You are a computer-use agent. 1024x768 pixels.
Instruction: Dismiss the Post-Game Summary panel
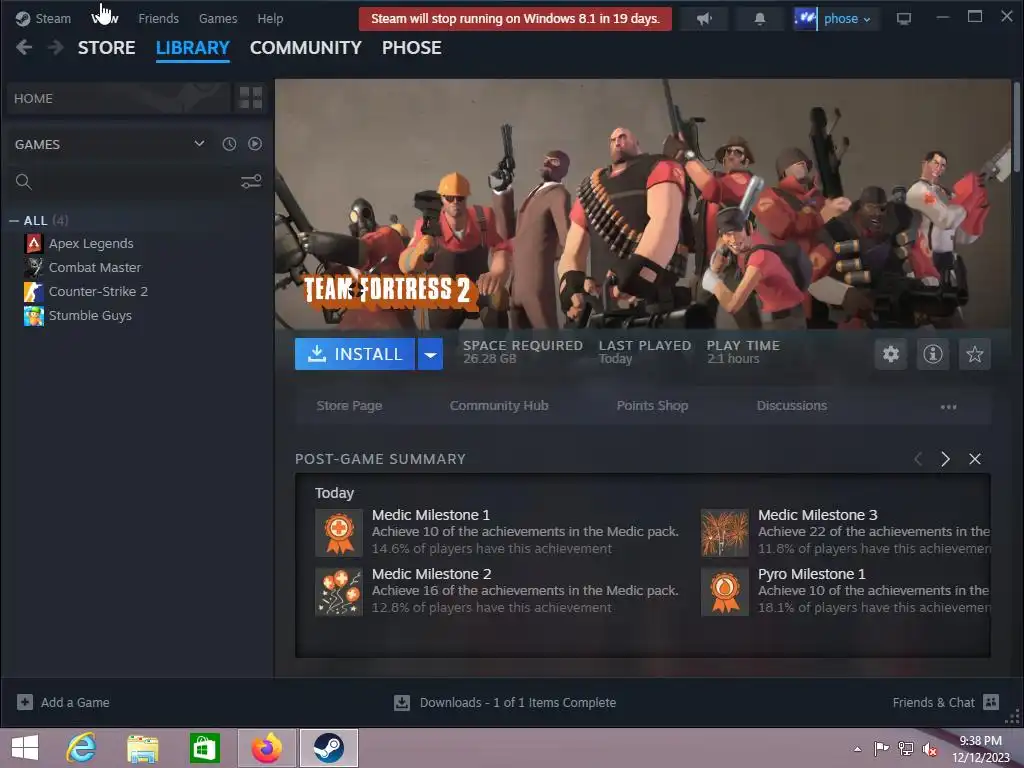[x=974, y=459]
